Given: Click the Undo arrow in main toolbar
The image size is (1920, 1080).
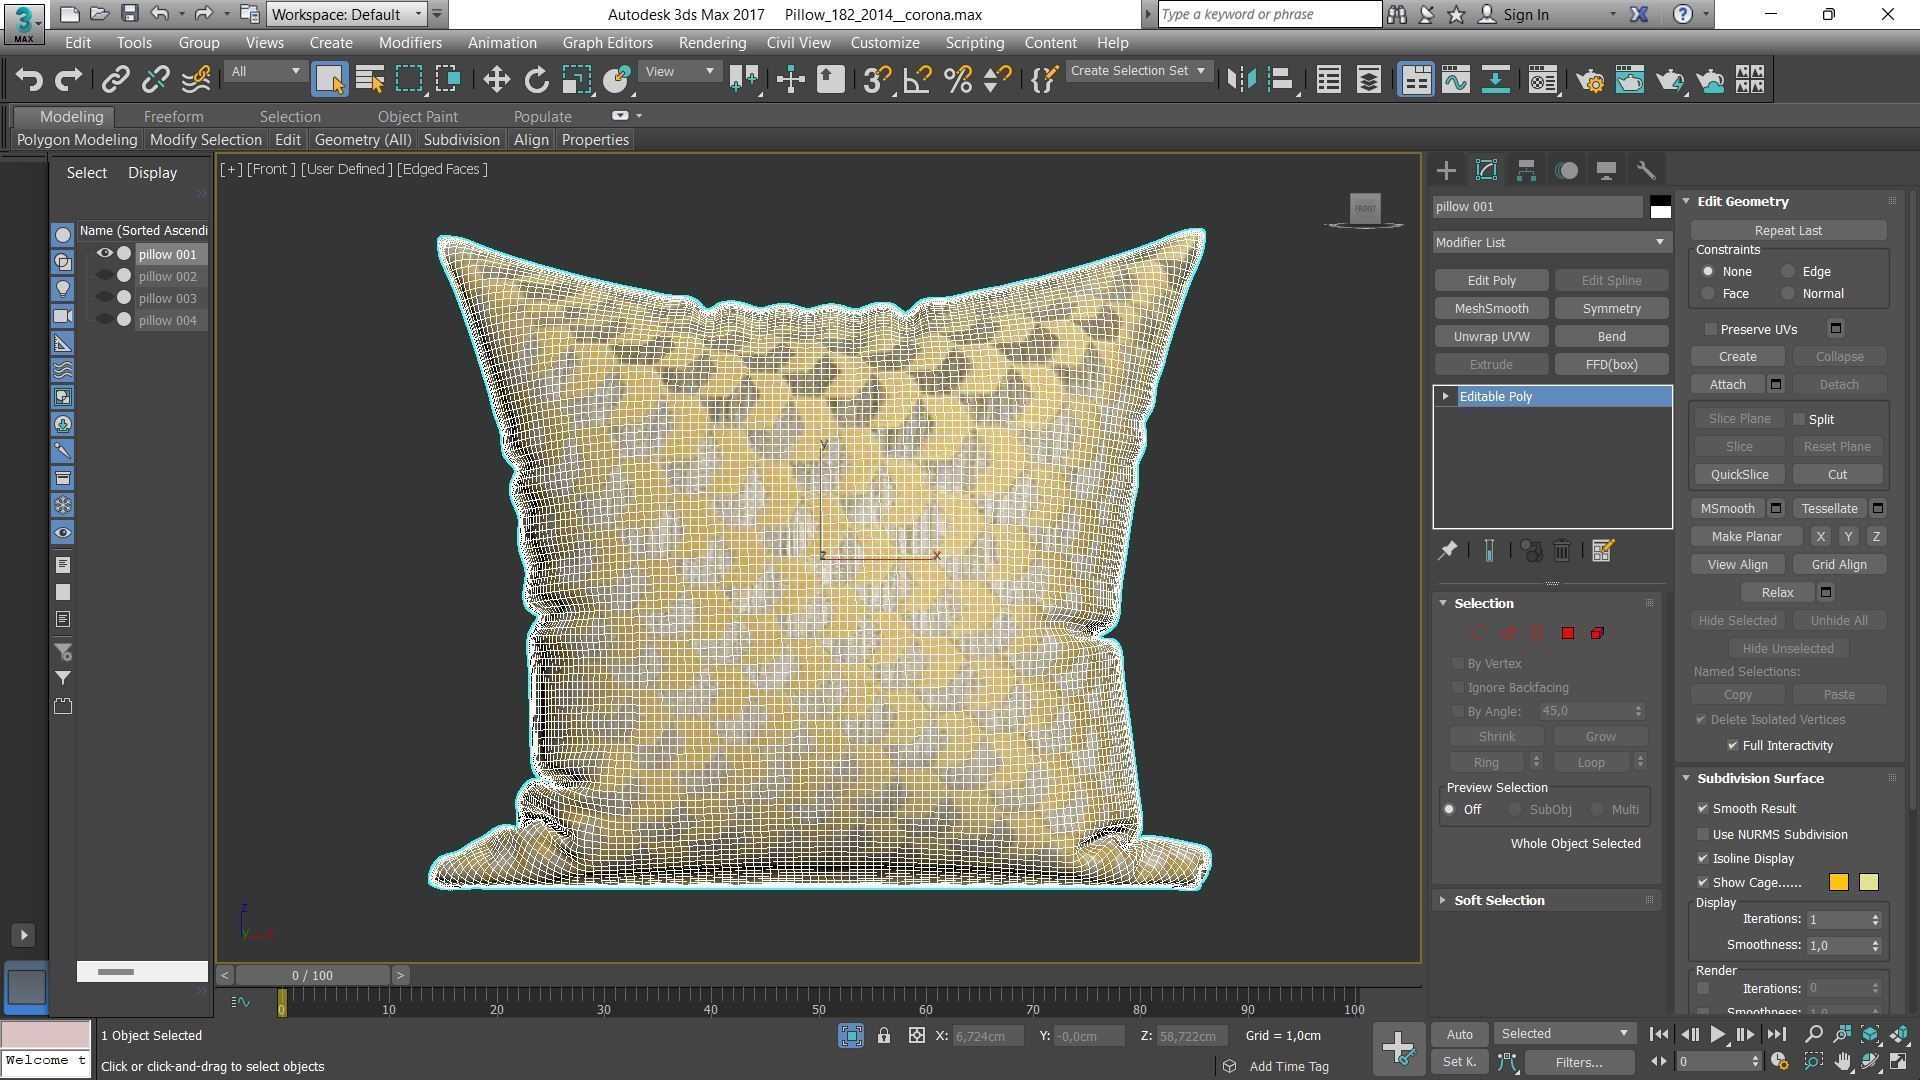Looking at the screenshot, I should [30, 80].
